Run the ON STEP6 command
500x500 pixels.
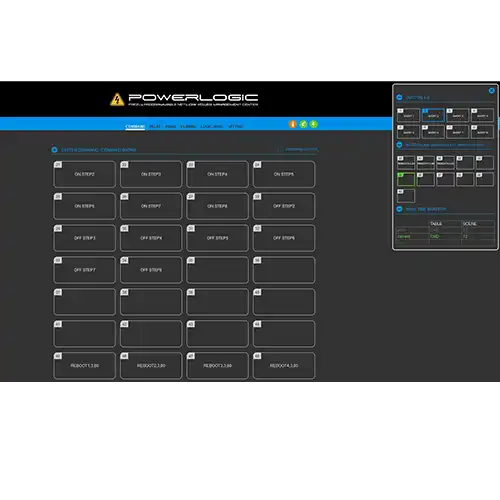[x=84, y=206]
